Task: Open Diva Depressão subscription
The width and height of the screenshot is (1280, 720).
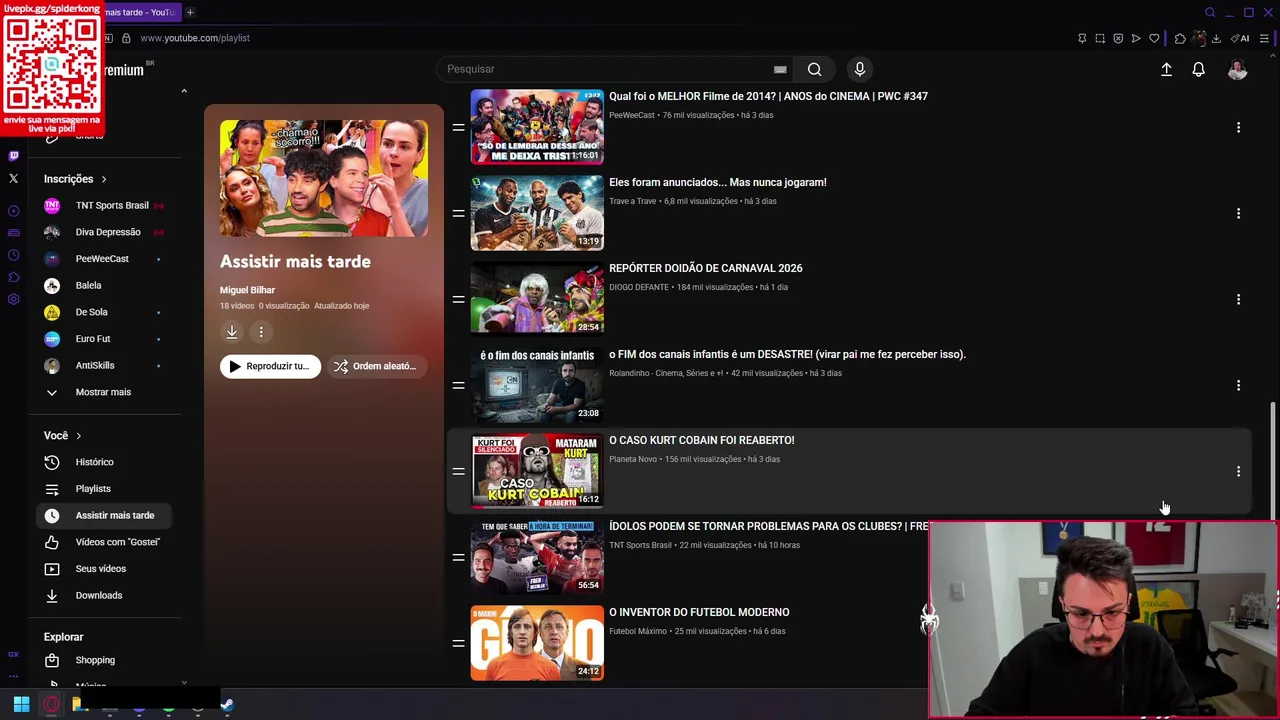Action: click(x=104, y=232)
